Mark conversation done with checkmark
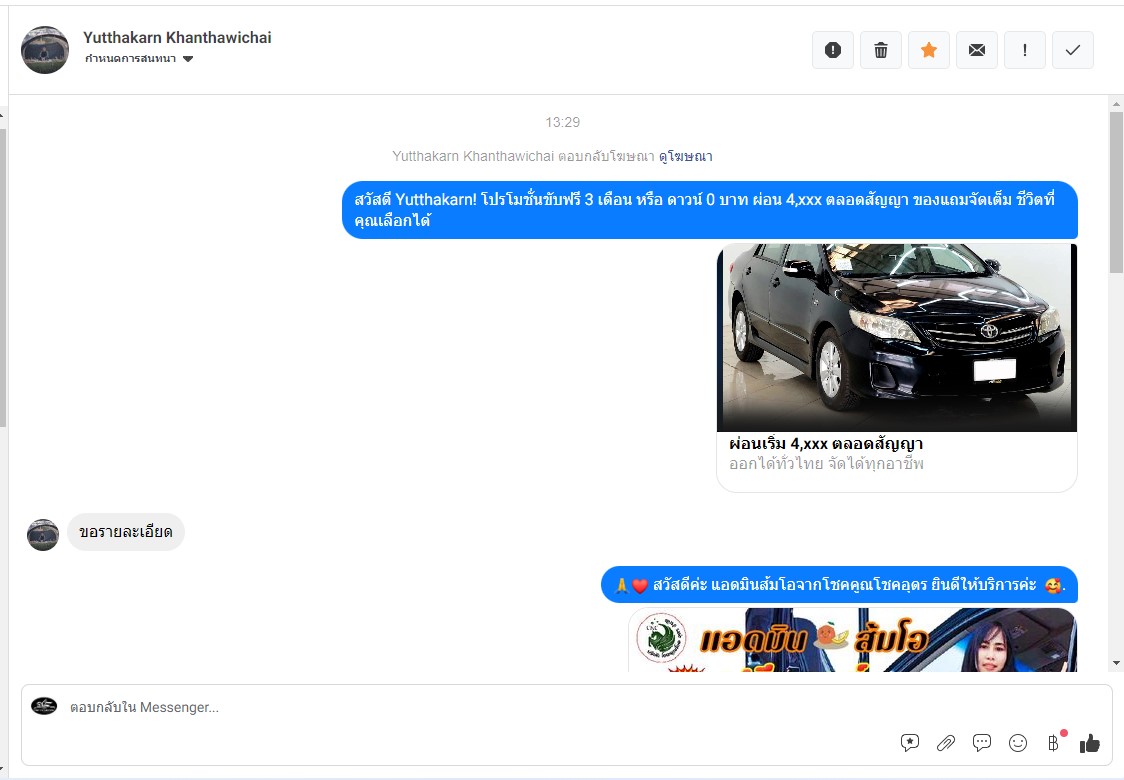Image resolution: width=1124 pixels, height=780 pixels. click(x=1073, y=50)
